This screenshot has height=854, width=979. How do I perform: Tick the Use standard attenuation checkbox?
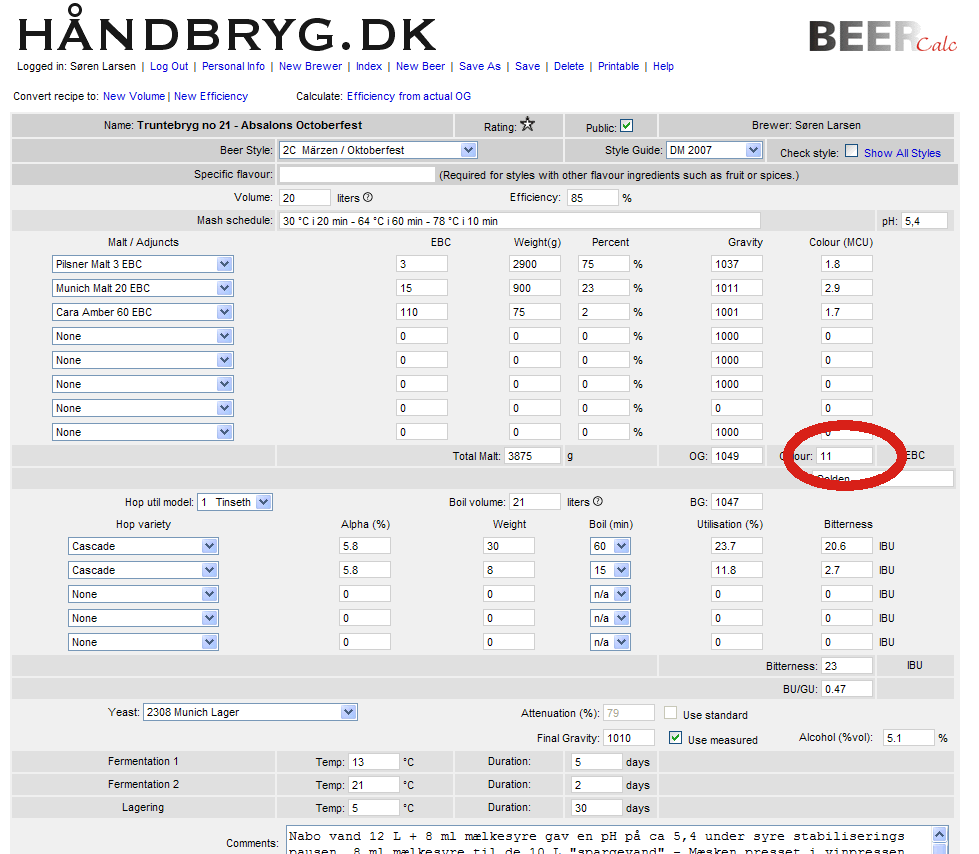tap(671, 713)
